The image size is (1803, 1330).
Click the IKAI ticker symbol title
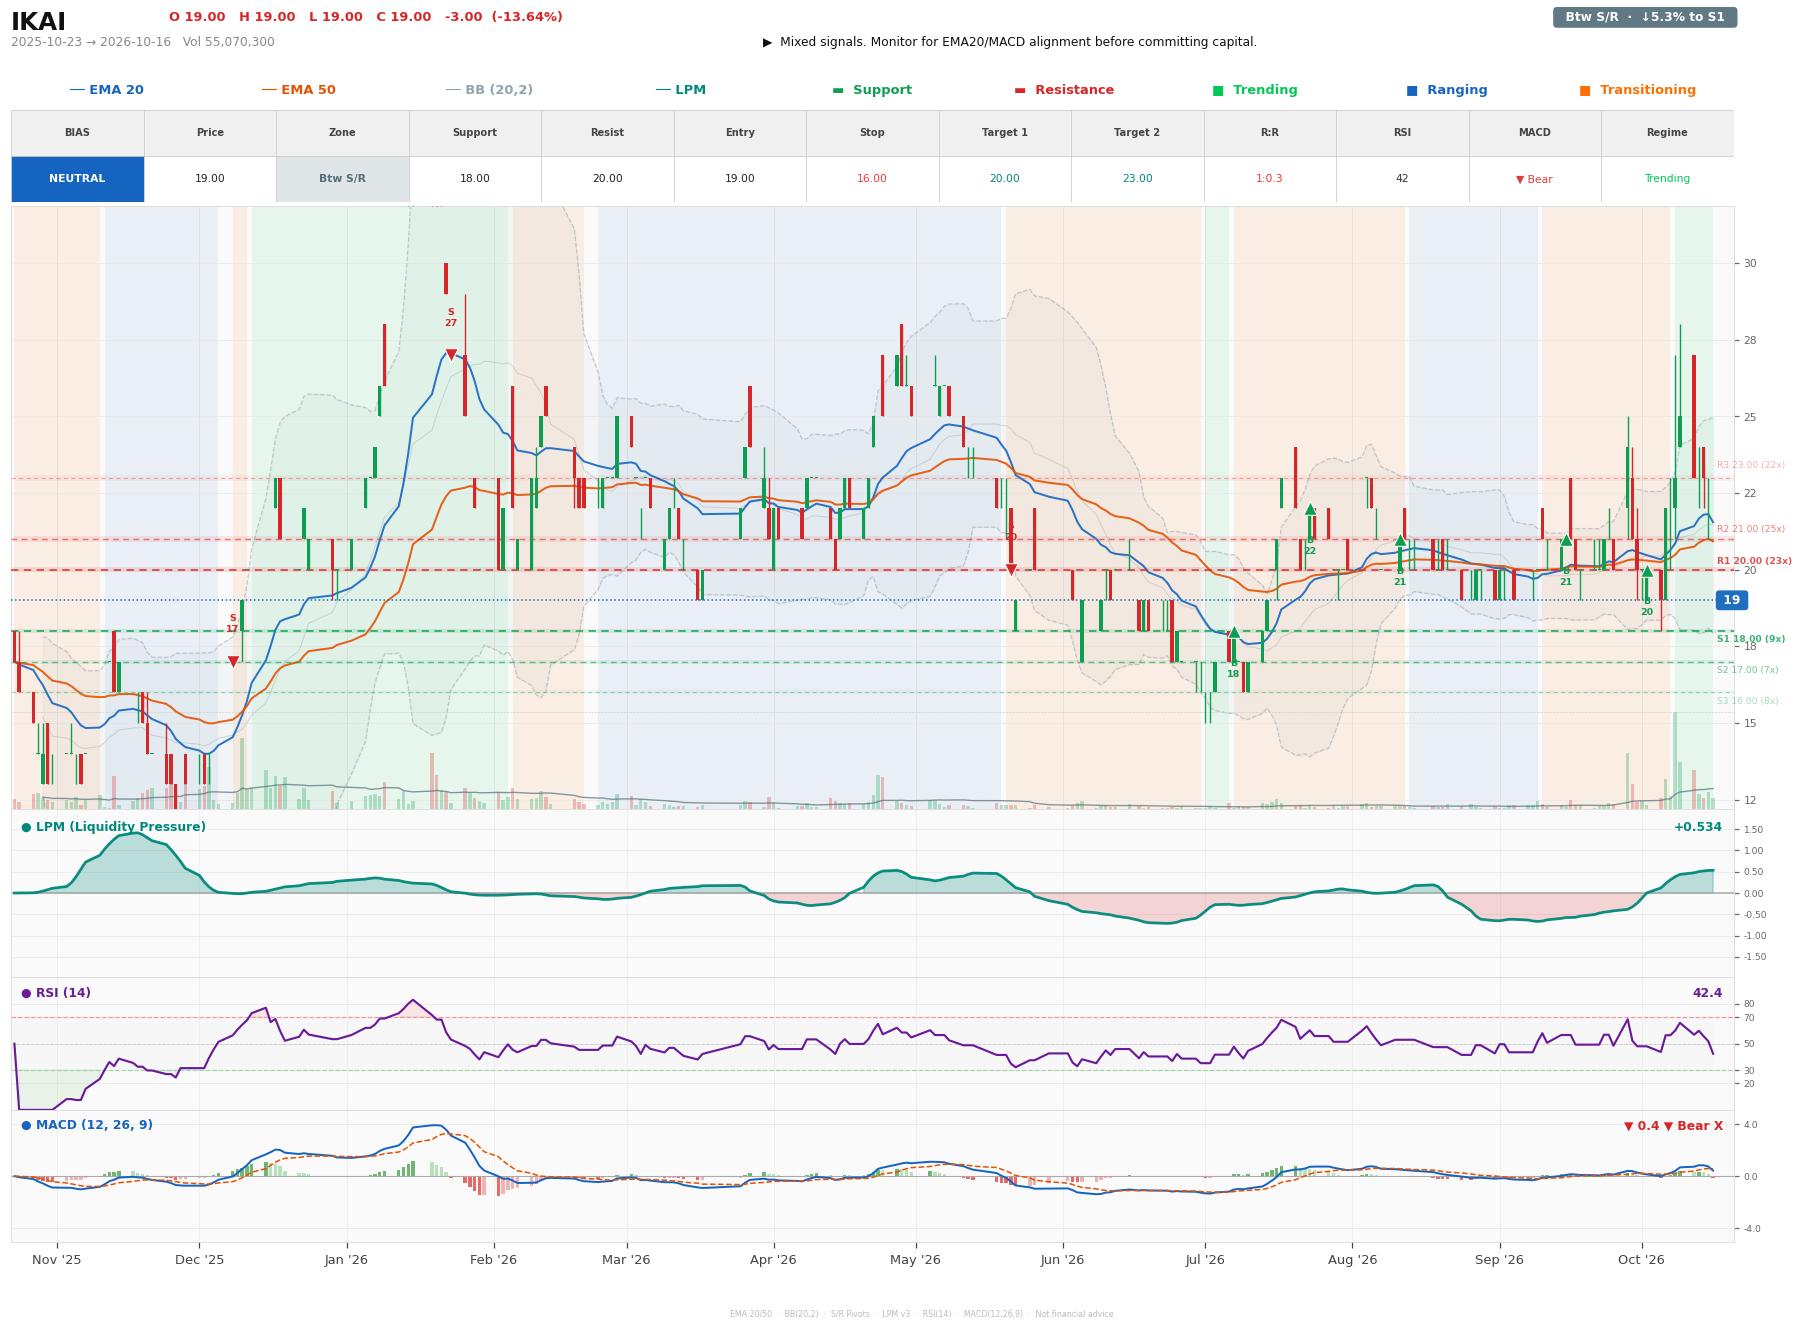(x=38, y=22)
